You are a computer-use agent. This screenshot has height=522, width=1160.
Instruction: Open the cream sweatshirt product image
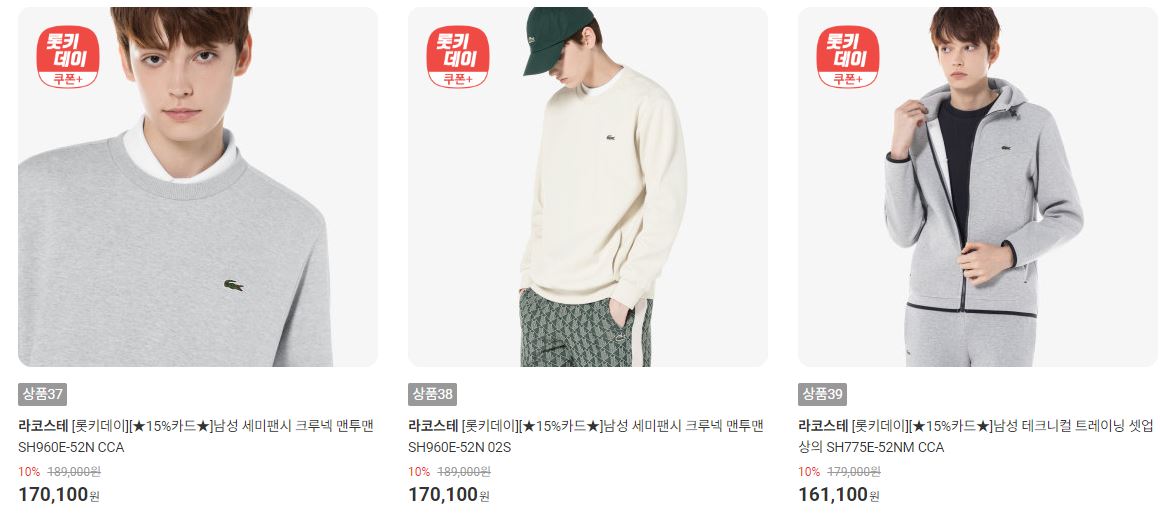(x=587, y=187)
